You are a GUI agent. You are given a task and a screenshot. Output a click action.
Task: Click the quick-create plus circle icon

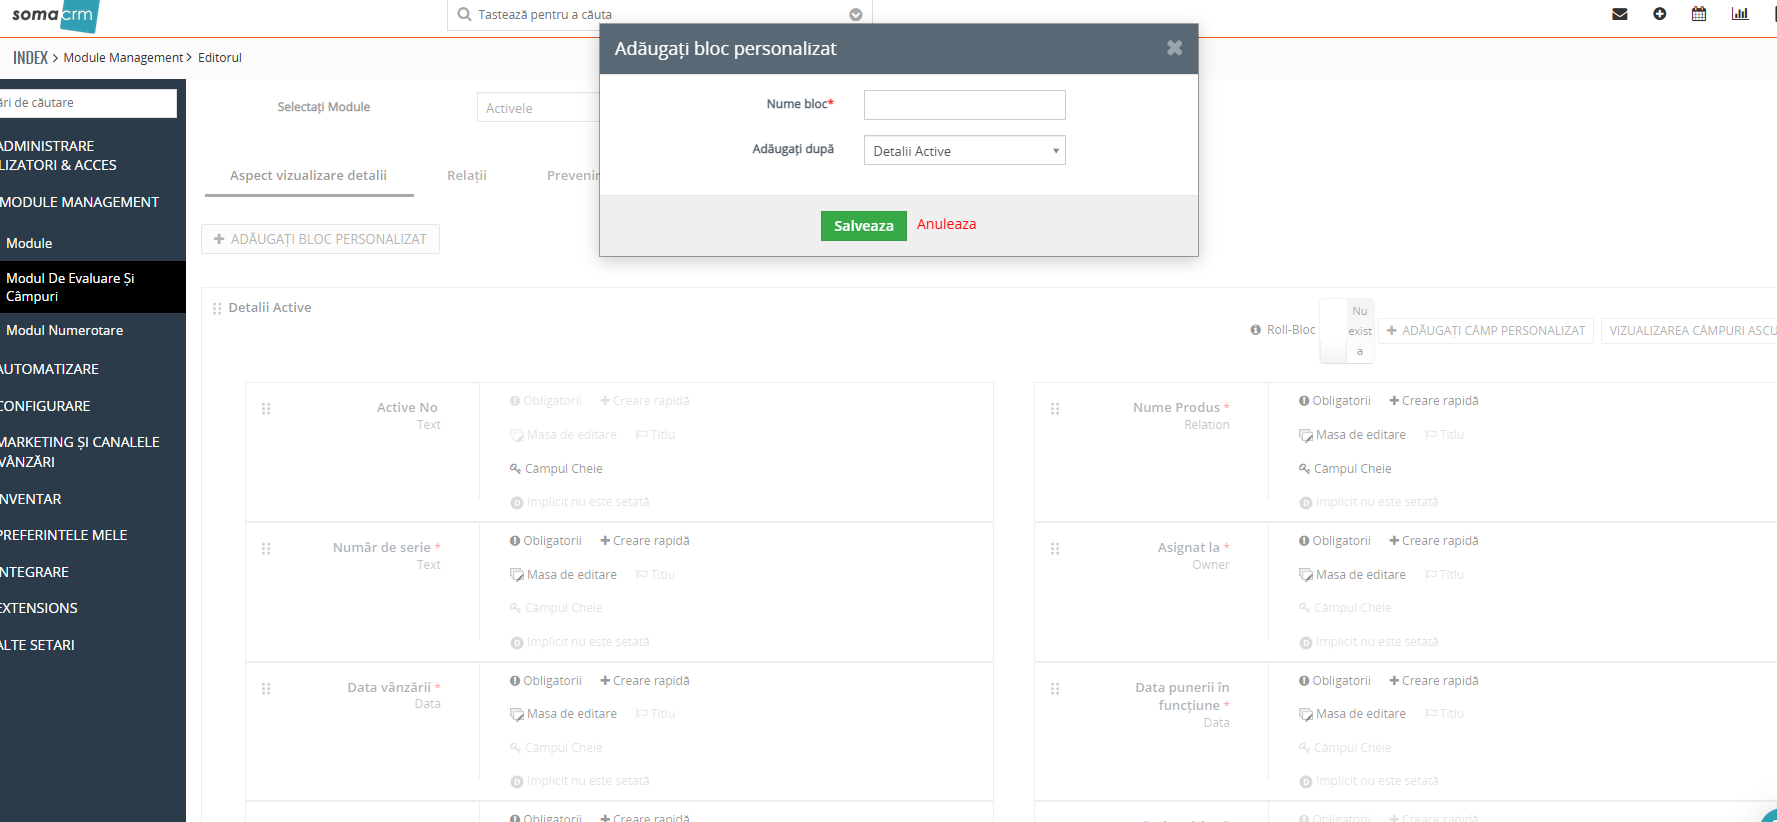coord(1660,14)
